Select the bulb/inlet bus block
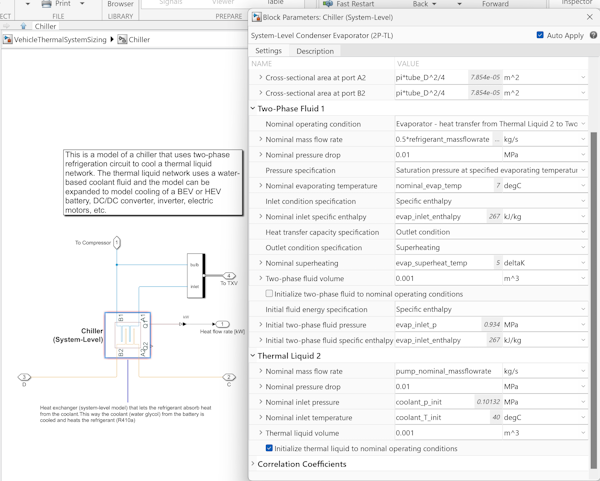The image size is (600, 481). tap(196, 276)
